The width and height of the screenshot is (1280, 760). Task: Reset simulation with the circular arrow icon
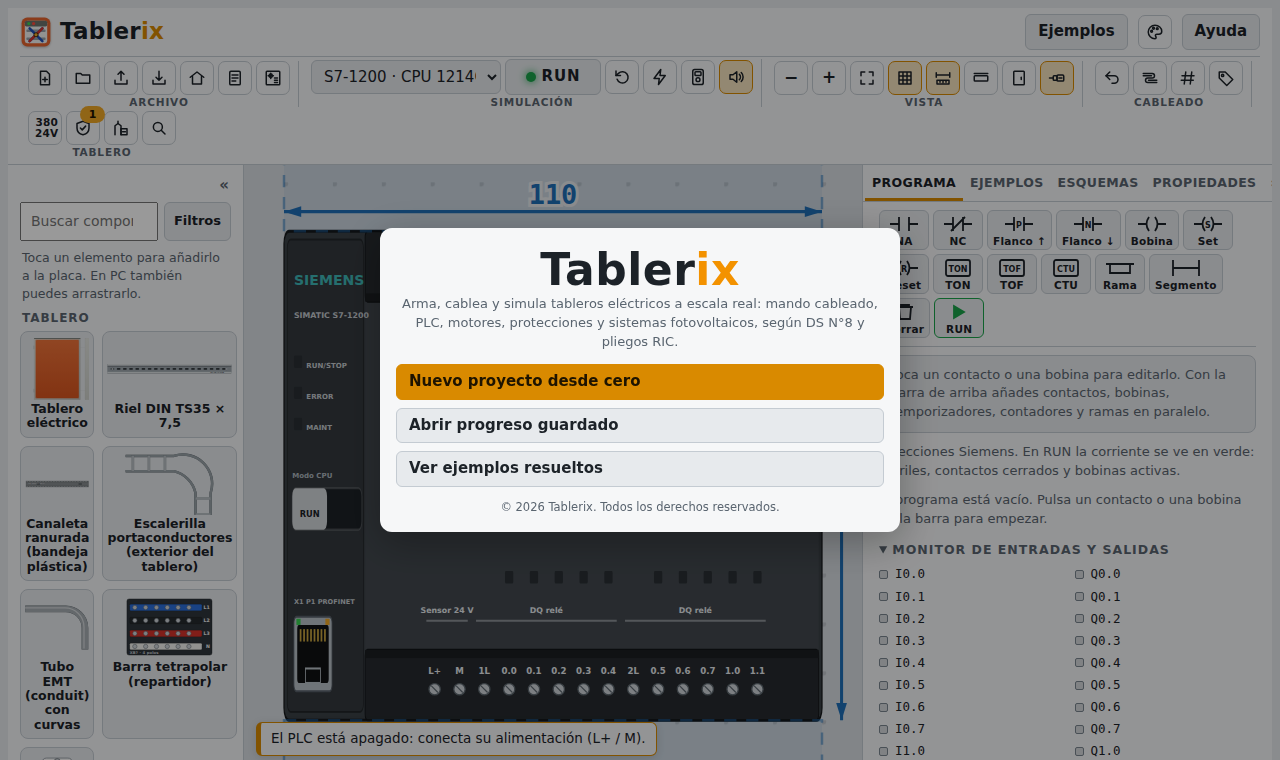(x=622, y=77)
